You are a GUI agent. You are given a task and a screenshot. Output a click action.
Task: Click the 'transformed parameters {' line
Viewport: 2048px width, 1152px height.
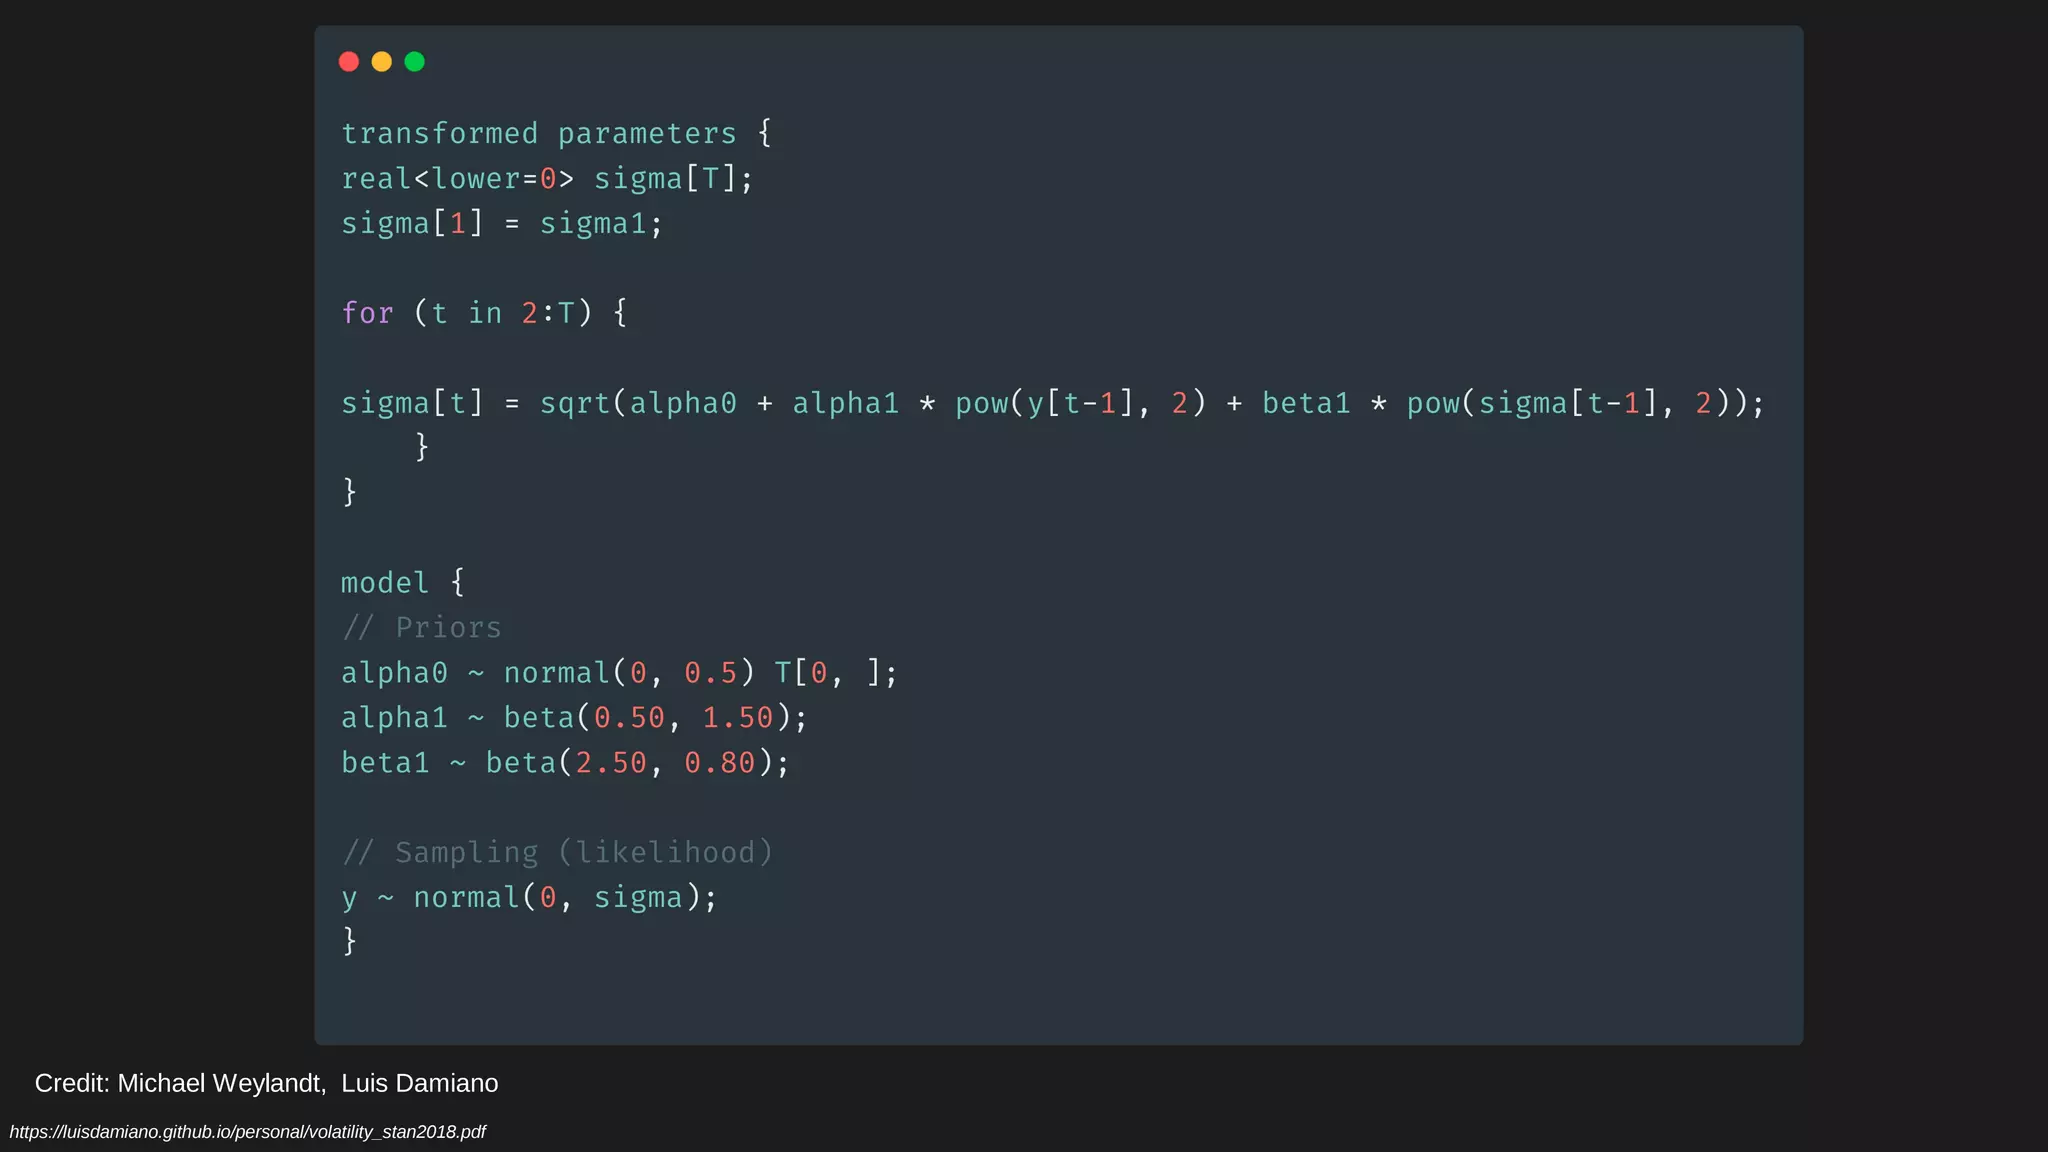[556, 133]
